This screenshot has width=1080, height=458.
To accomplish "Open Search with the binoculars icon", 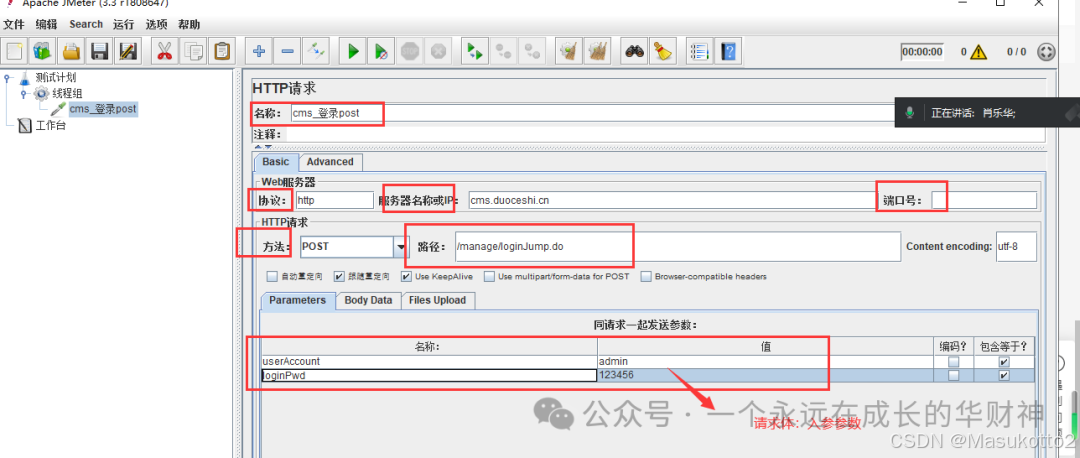I will (x=634, y=50).
